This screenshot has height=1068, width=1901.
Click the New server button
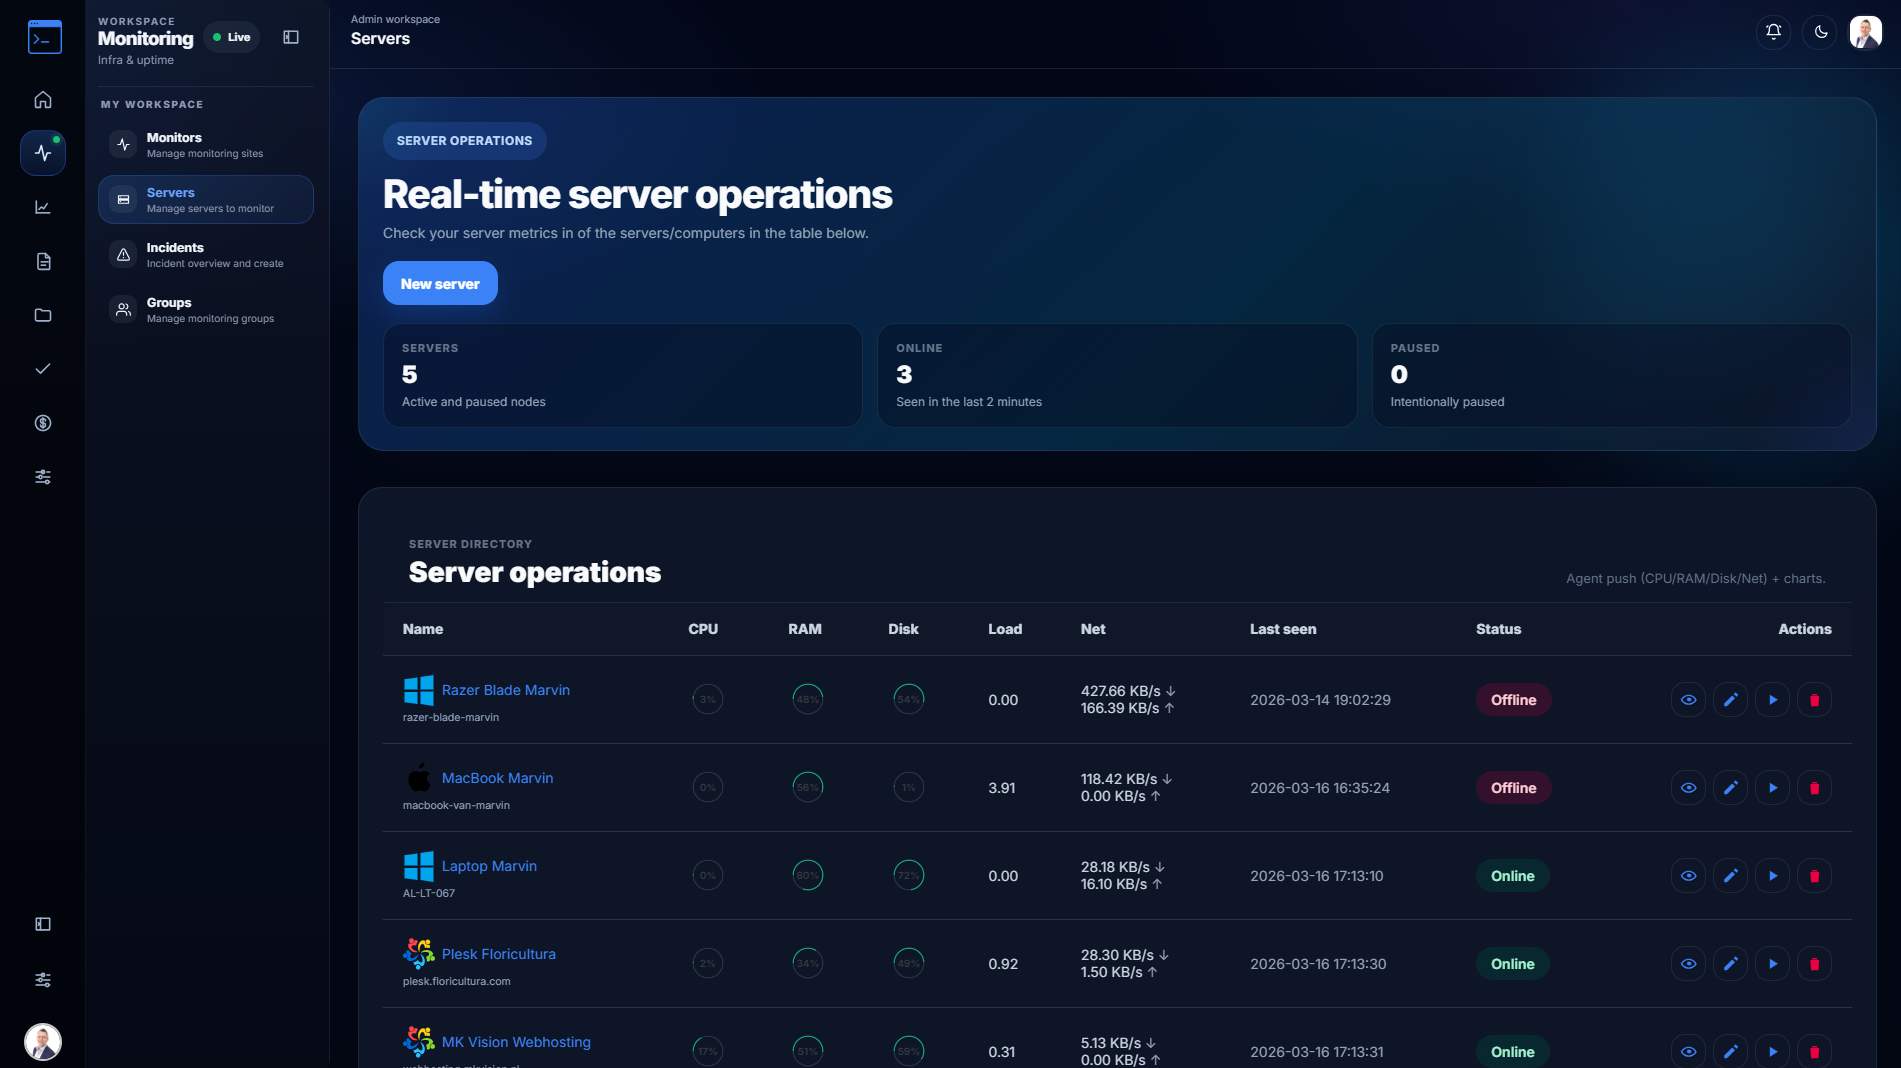pos(439,283)
